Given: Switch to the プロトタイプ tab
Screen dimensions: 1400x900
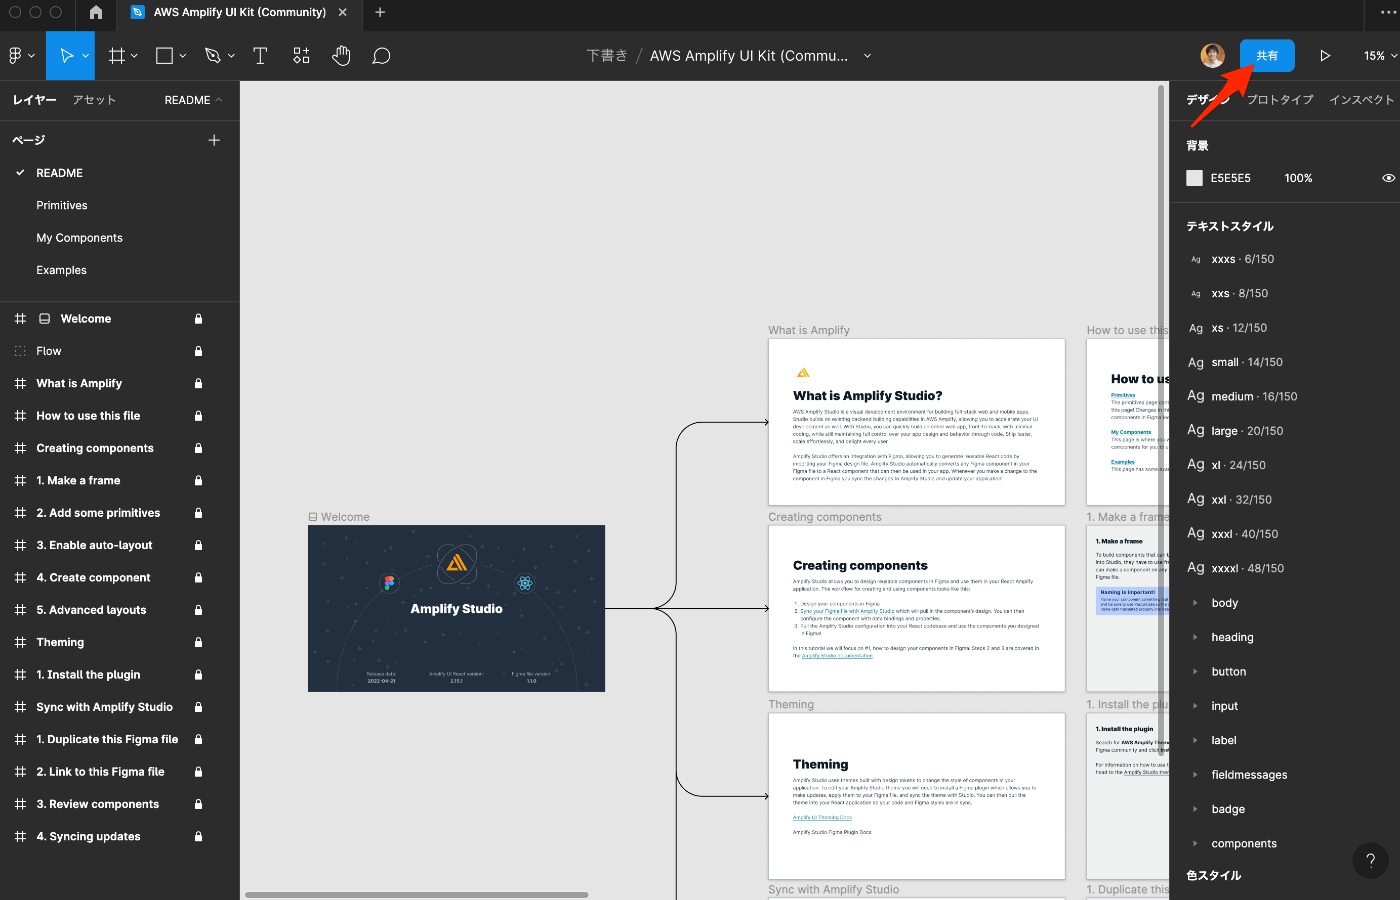Looking at the screenshot, I should (1280, 100).
